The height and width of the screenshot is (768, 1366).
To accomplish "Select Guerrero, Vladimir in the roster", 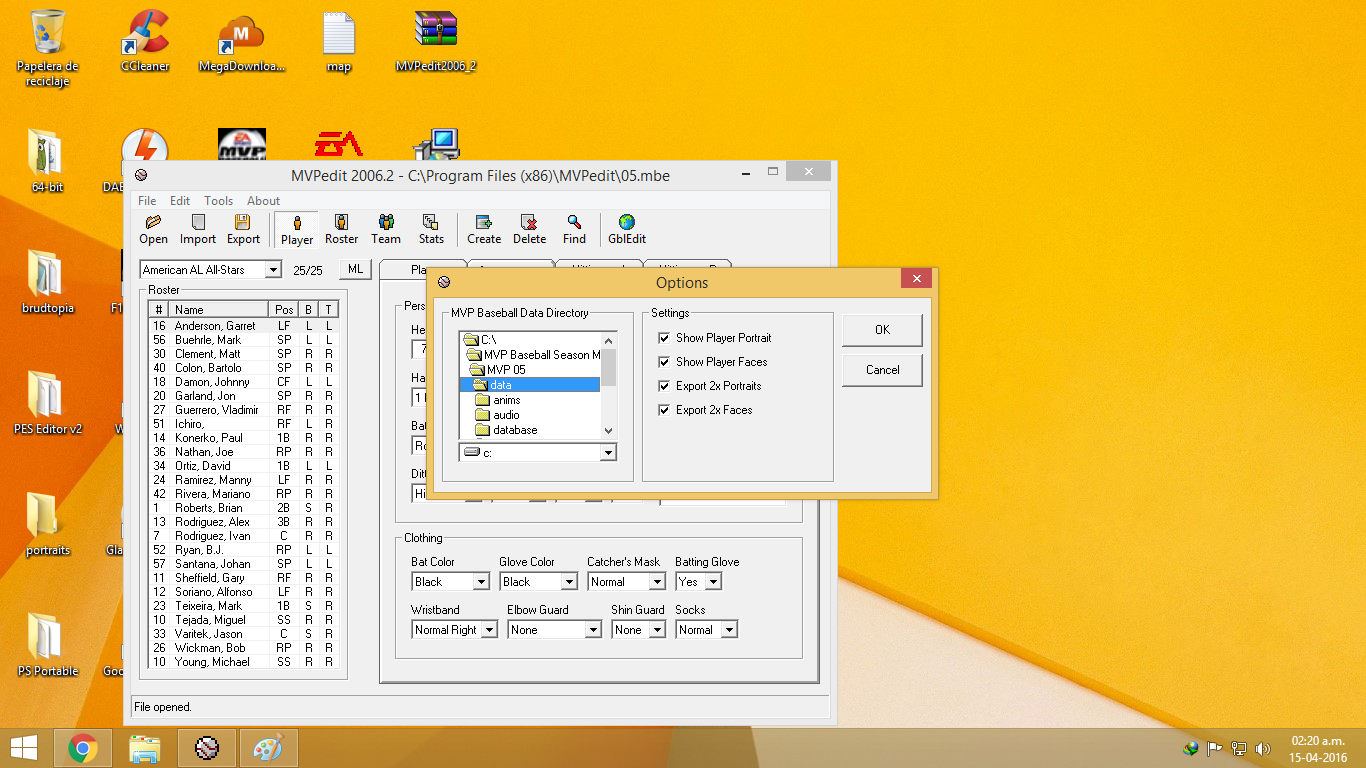I will coord(244,410).
